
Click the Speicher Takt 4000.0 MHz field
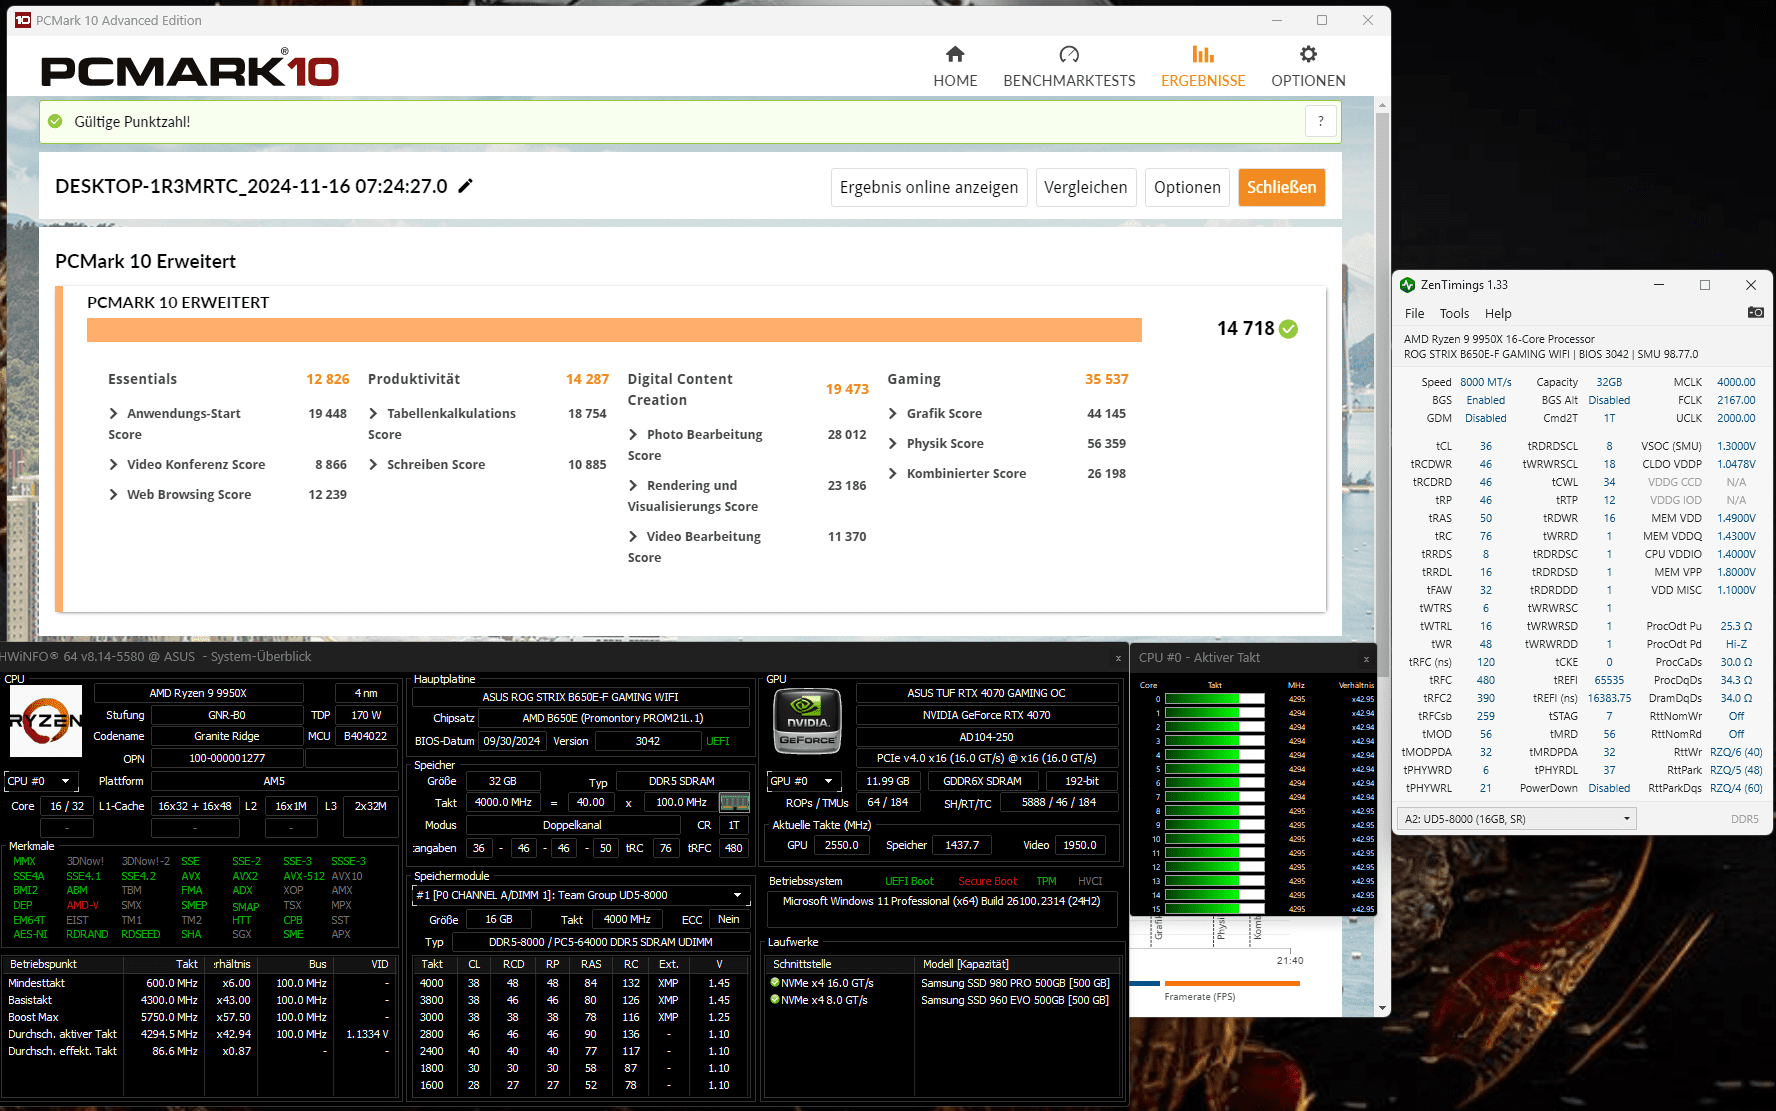[503, 802]
